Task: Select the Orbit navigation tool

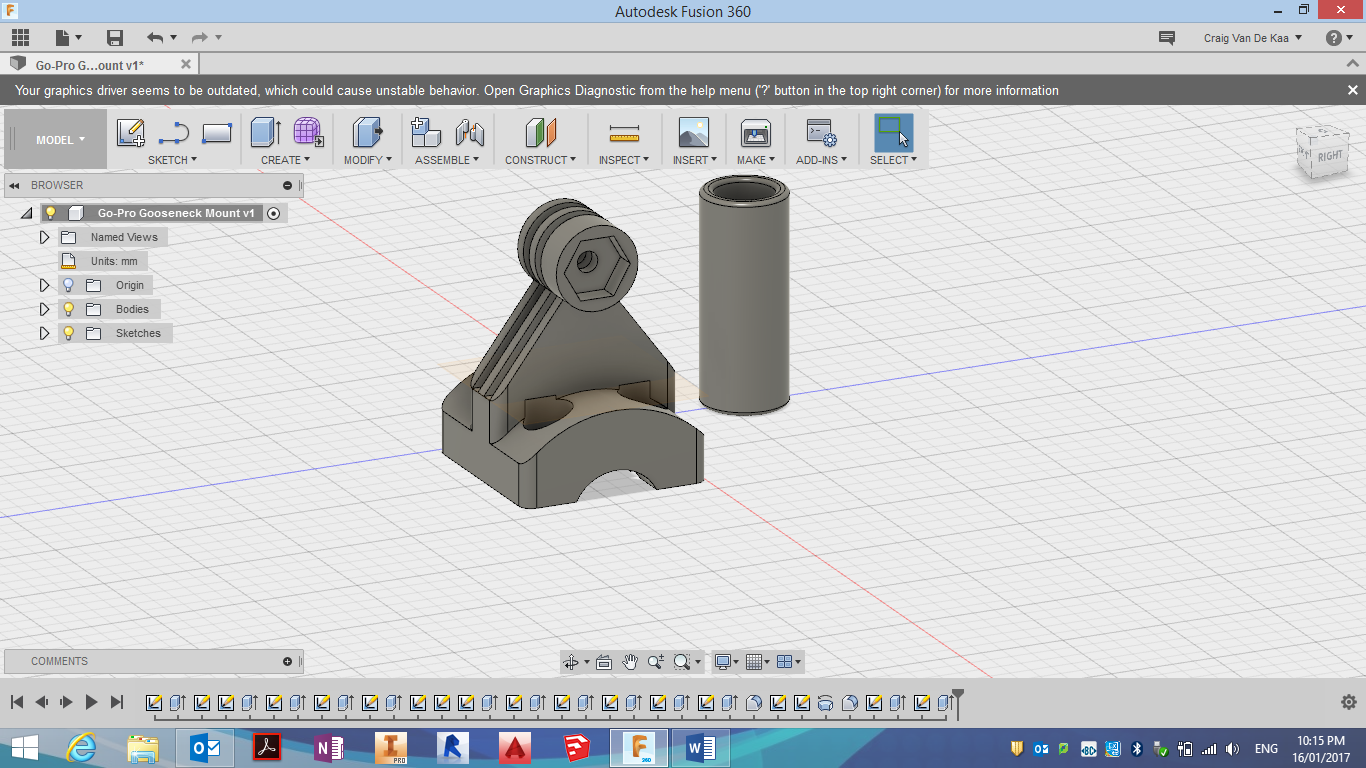Action: click(571, 662)
